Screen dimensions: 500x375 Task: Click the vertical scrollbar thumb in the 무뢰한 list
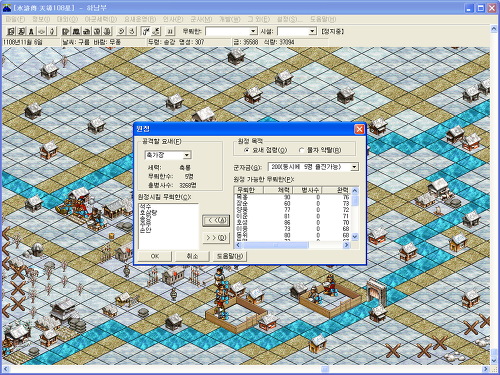click(x=355, y=201)
